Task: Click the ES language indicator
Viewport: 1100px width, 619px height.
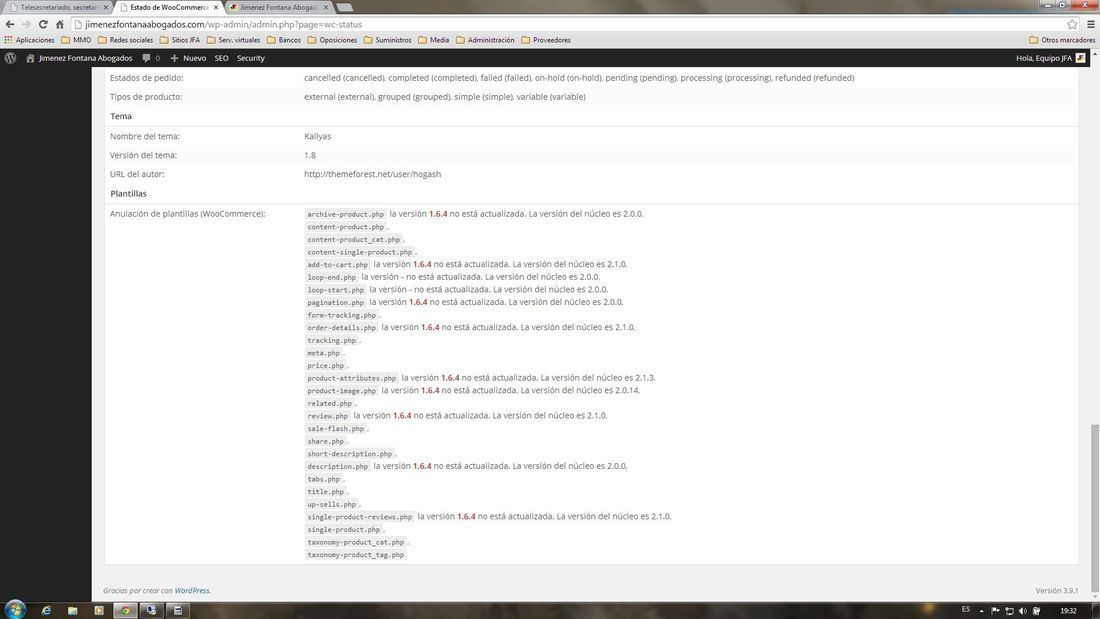Action: (x=965, y=609)
